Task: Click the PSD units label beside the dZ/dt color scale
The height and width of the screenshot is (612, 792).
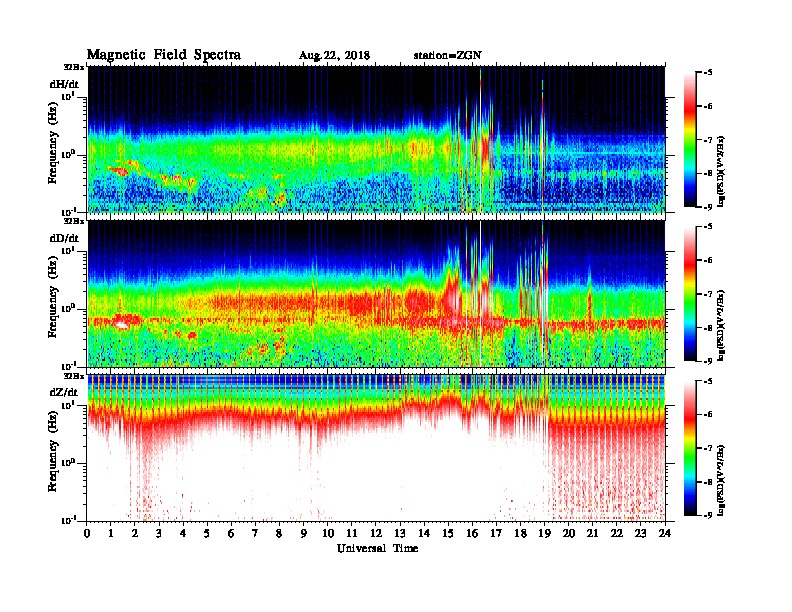Action: pos(722,480)
